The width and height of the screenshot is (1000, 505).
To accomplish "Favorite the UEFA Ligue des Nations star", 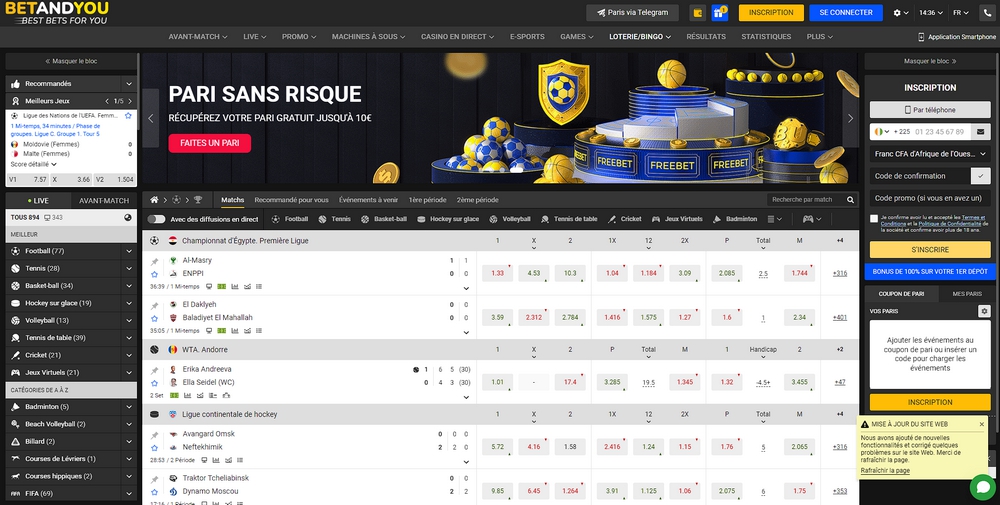I will coord(128,116).
